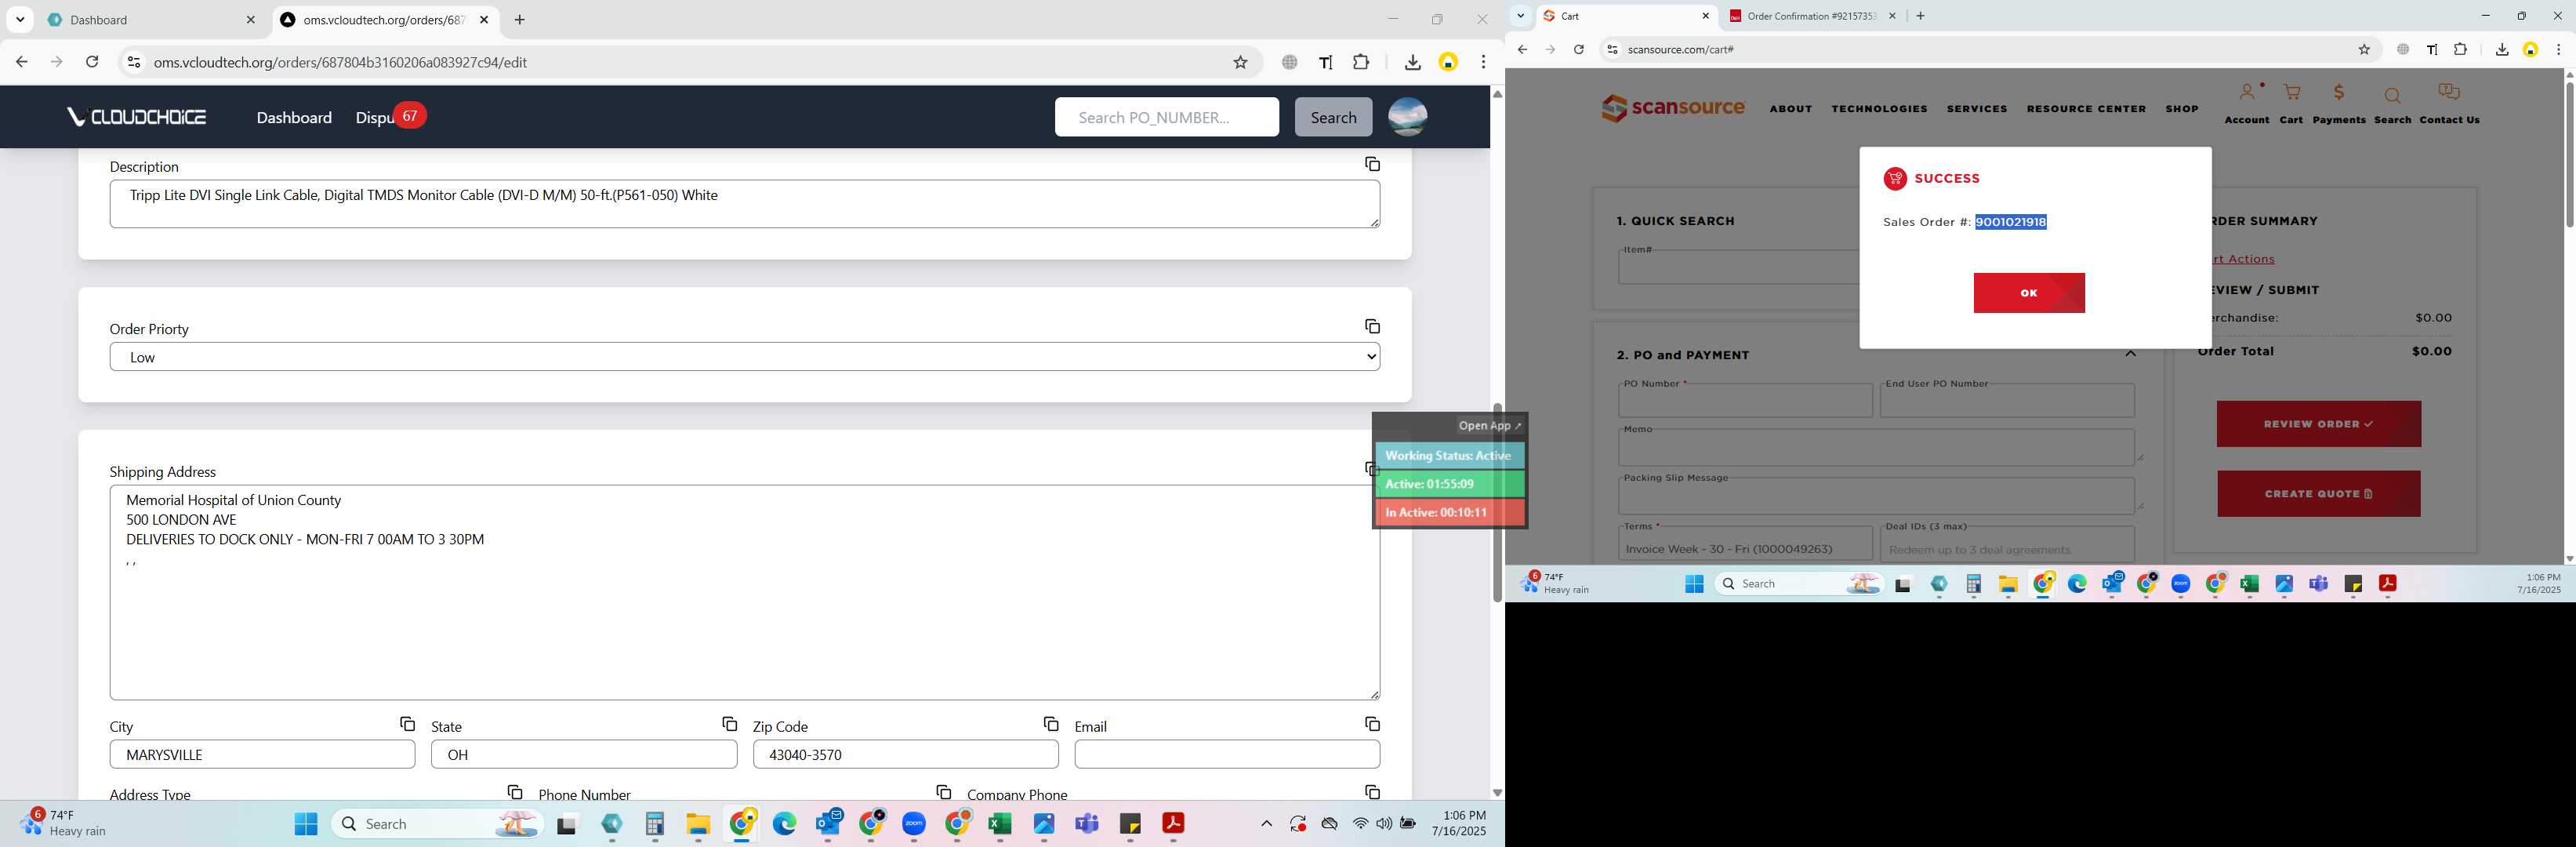Viewport: 2576px width, 847px height.
Task: Confirm the success dialog with OK
Action: (x=2028, y=293)
